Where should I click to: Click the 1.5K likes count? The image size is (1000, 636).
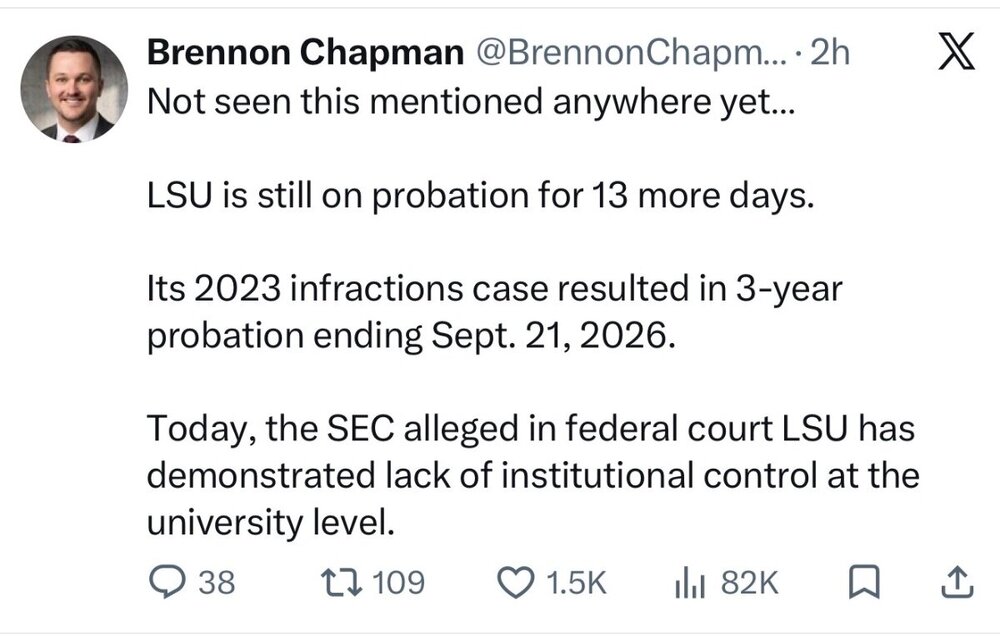(x=577, y=583)
